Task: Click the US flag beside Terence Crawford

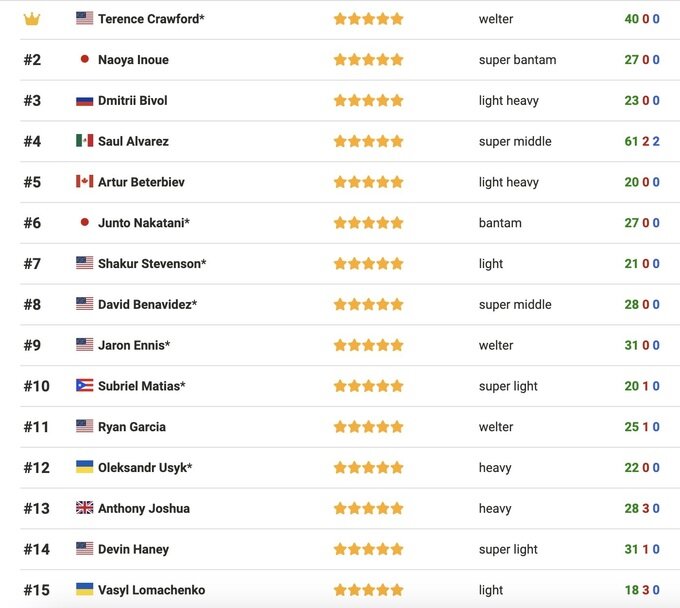Action: 85,18
